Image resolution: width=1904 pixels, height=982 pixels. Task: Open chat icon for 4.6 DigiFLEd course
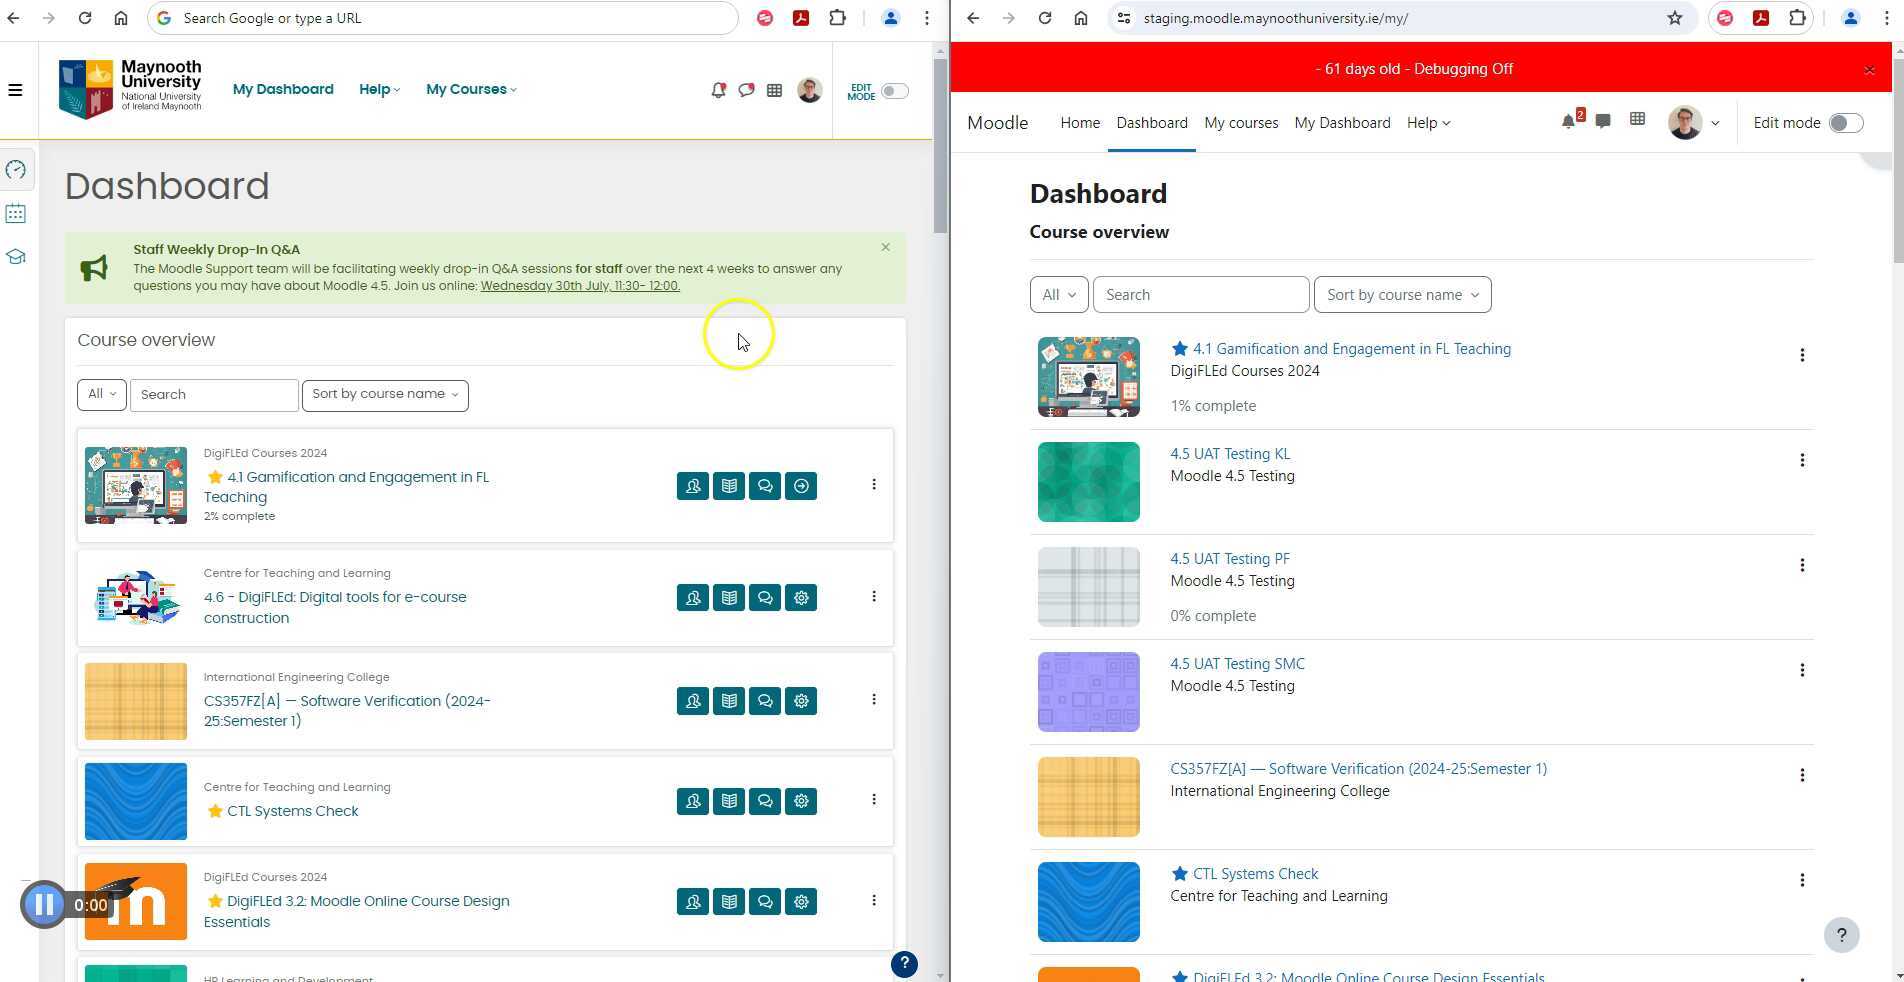pyautogui.click(x=765, y=598)
